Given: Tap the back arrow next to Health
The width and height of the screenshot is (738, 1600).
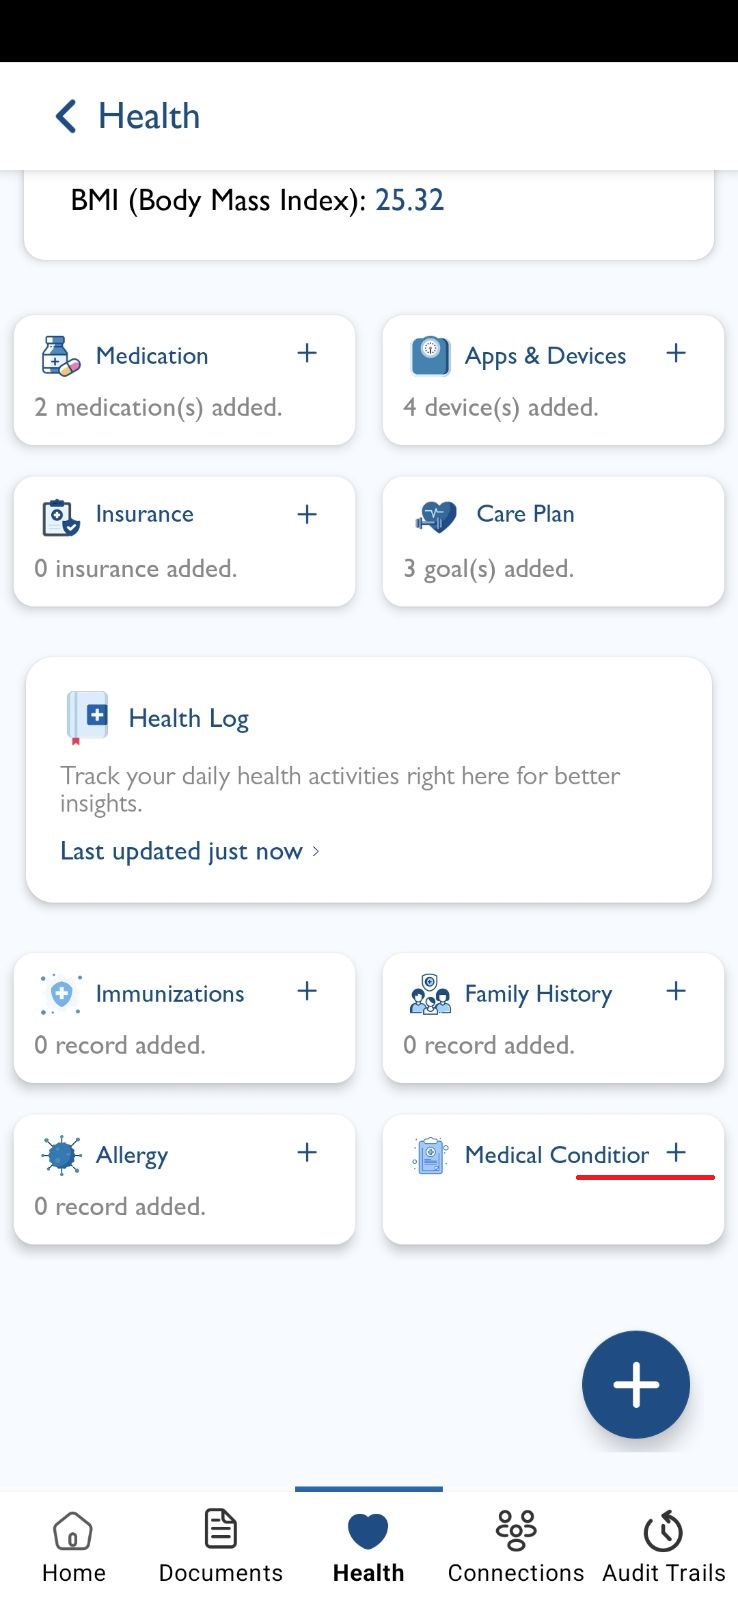Looking at the screenshot, I should pos(66,116).
